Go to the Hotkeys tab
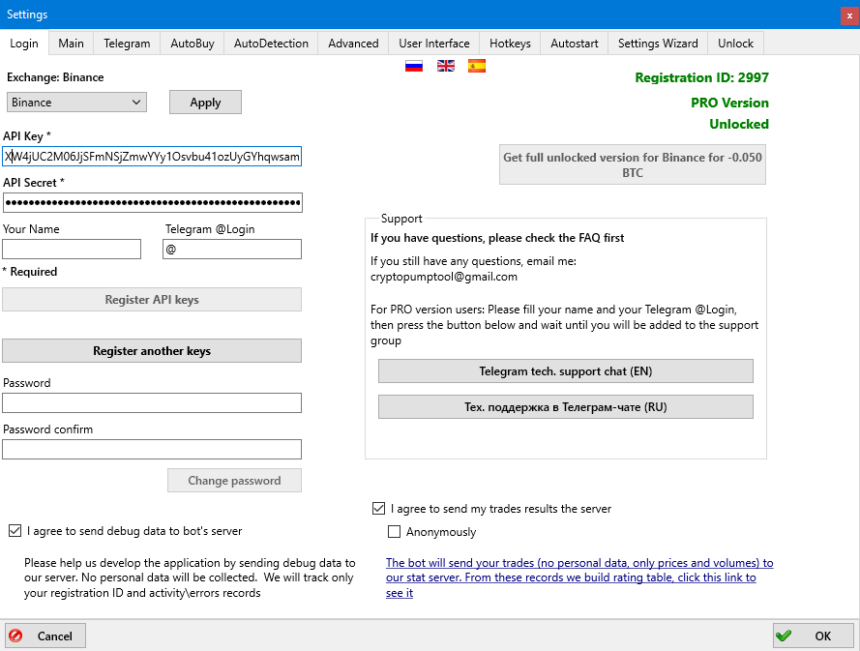The width and height of the screenshot is (860, 651). 510,43
